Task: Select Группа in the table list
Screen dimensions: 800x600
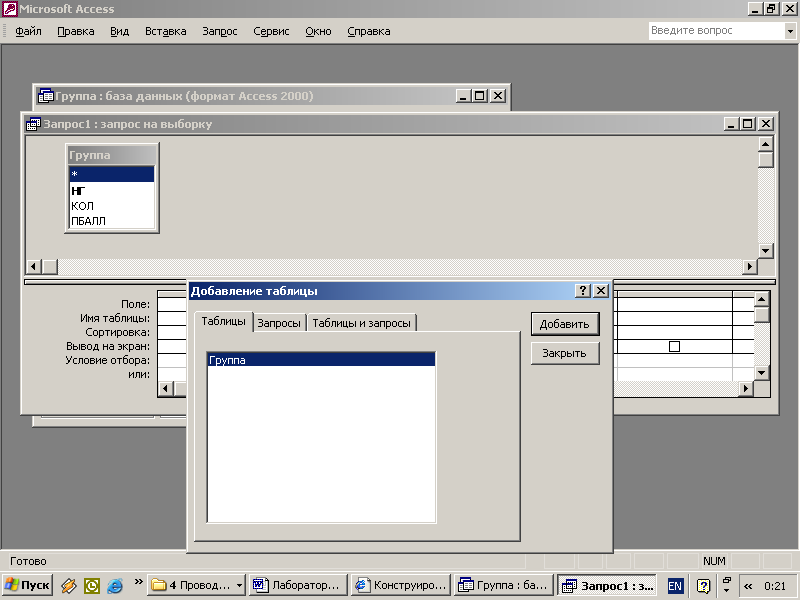Action: (x=321, y=360)
